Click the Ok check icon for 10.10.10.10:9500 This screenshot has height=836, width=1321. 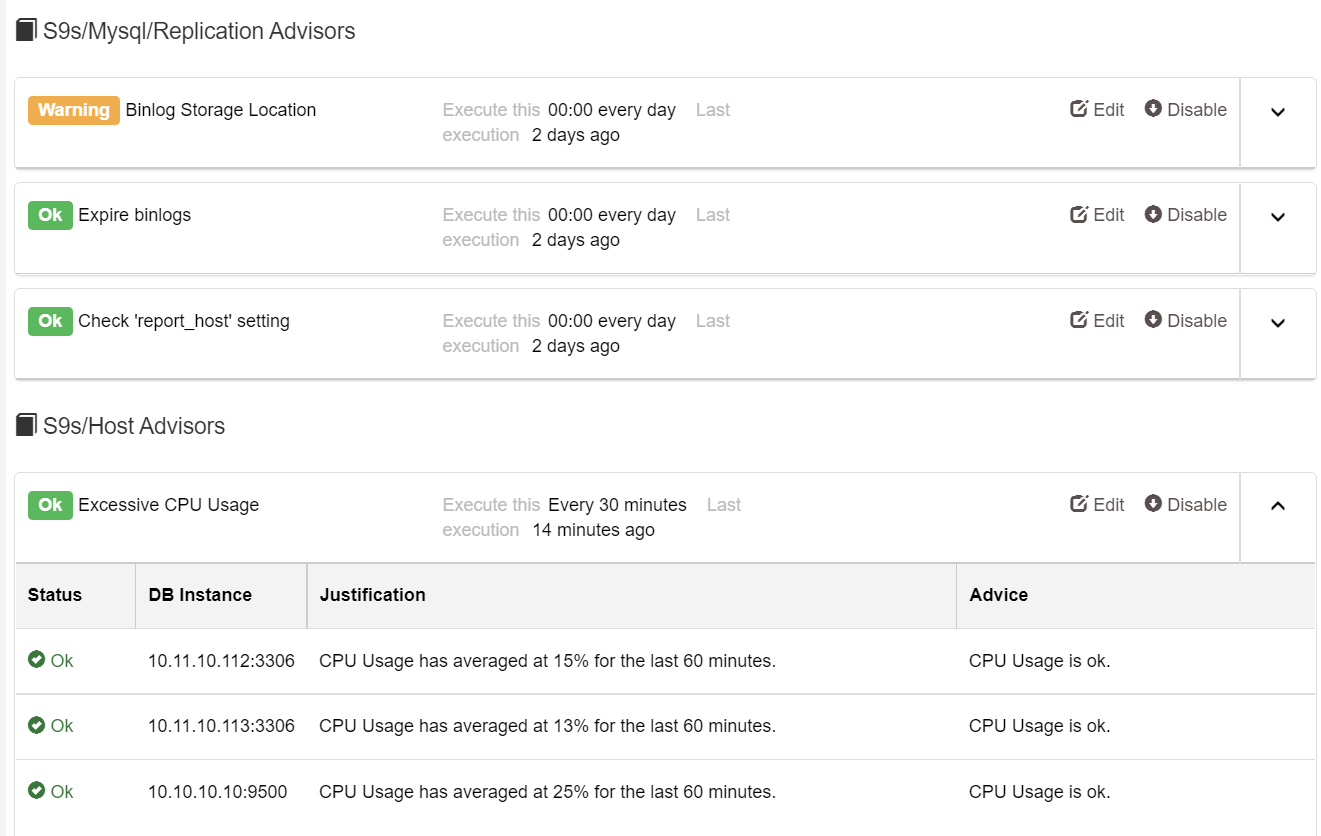(x=37, y=791)
